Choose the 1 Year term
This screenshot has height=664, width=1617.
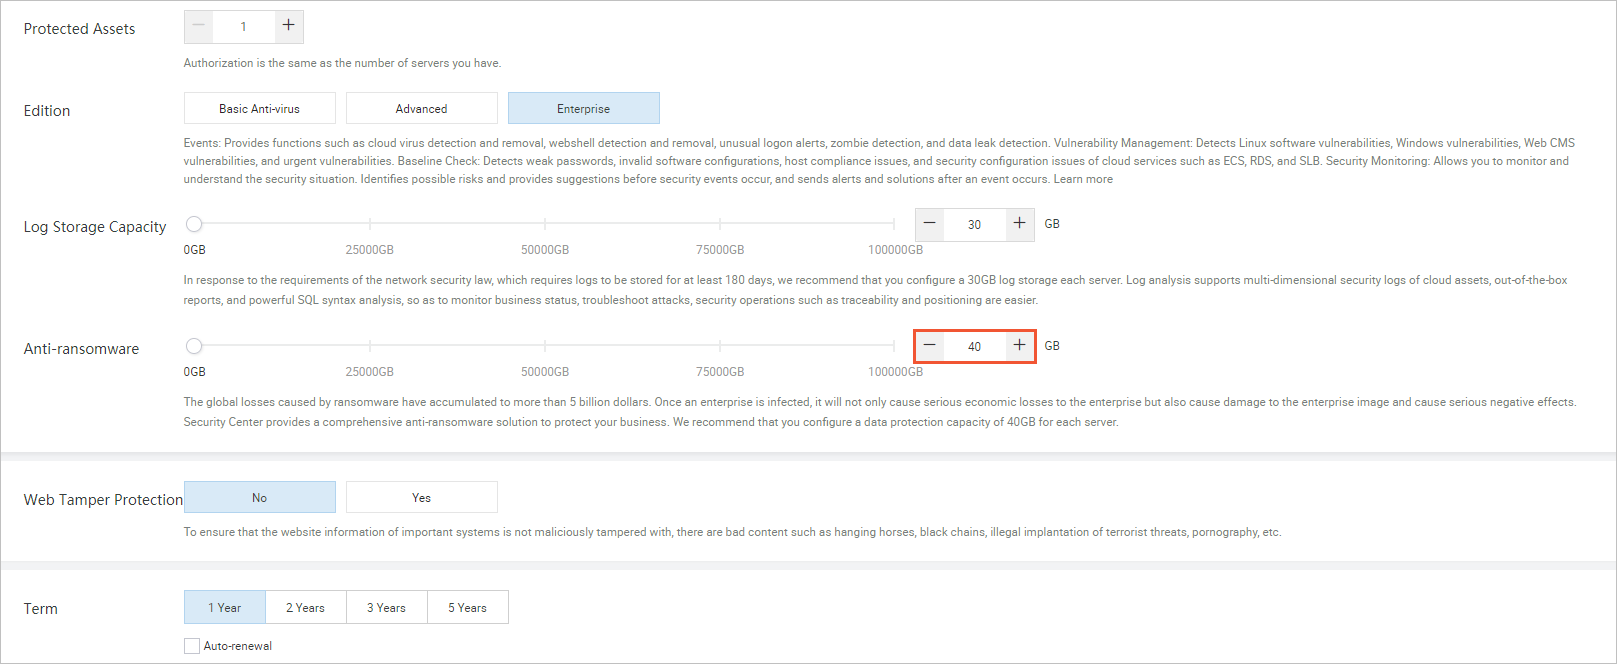click(x=225, y=607)
